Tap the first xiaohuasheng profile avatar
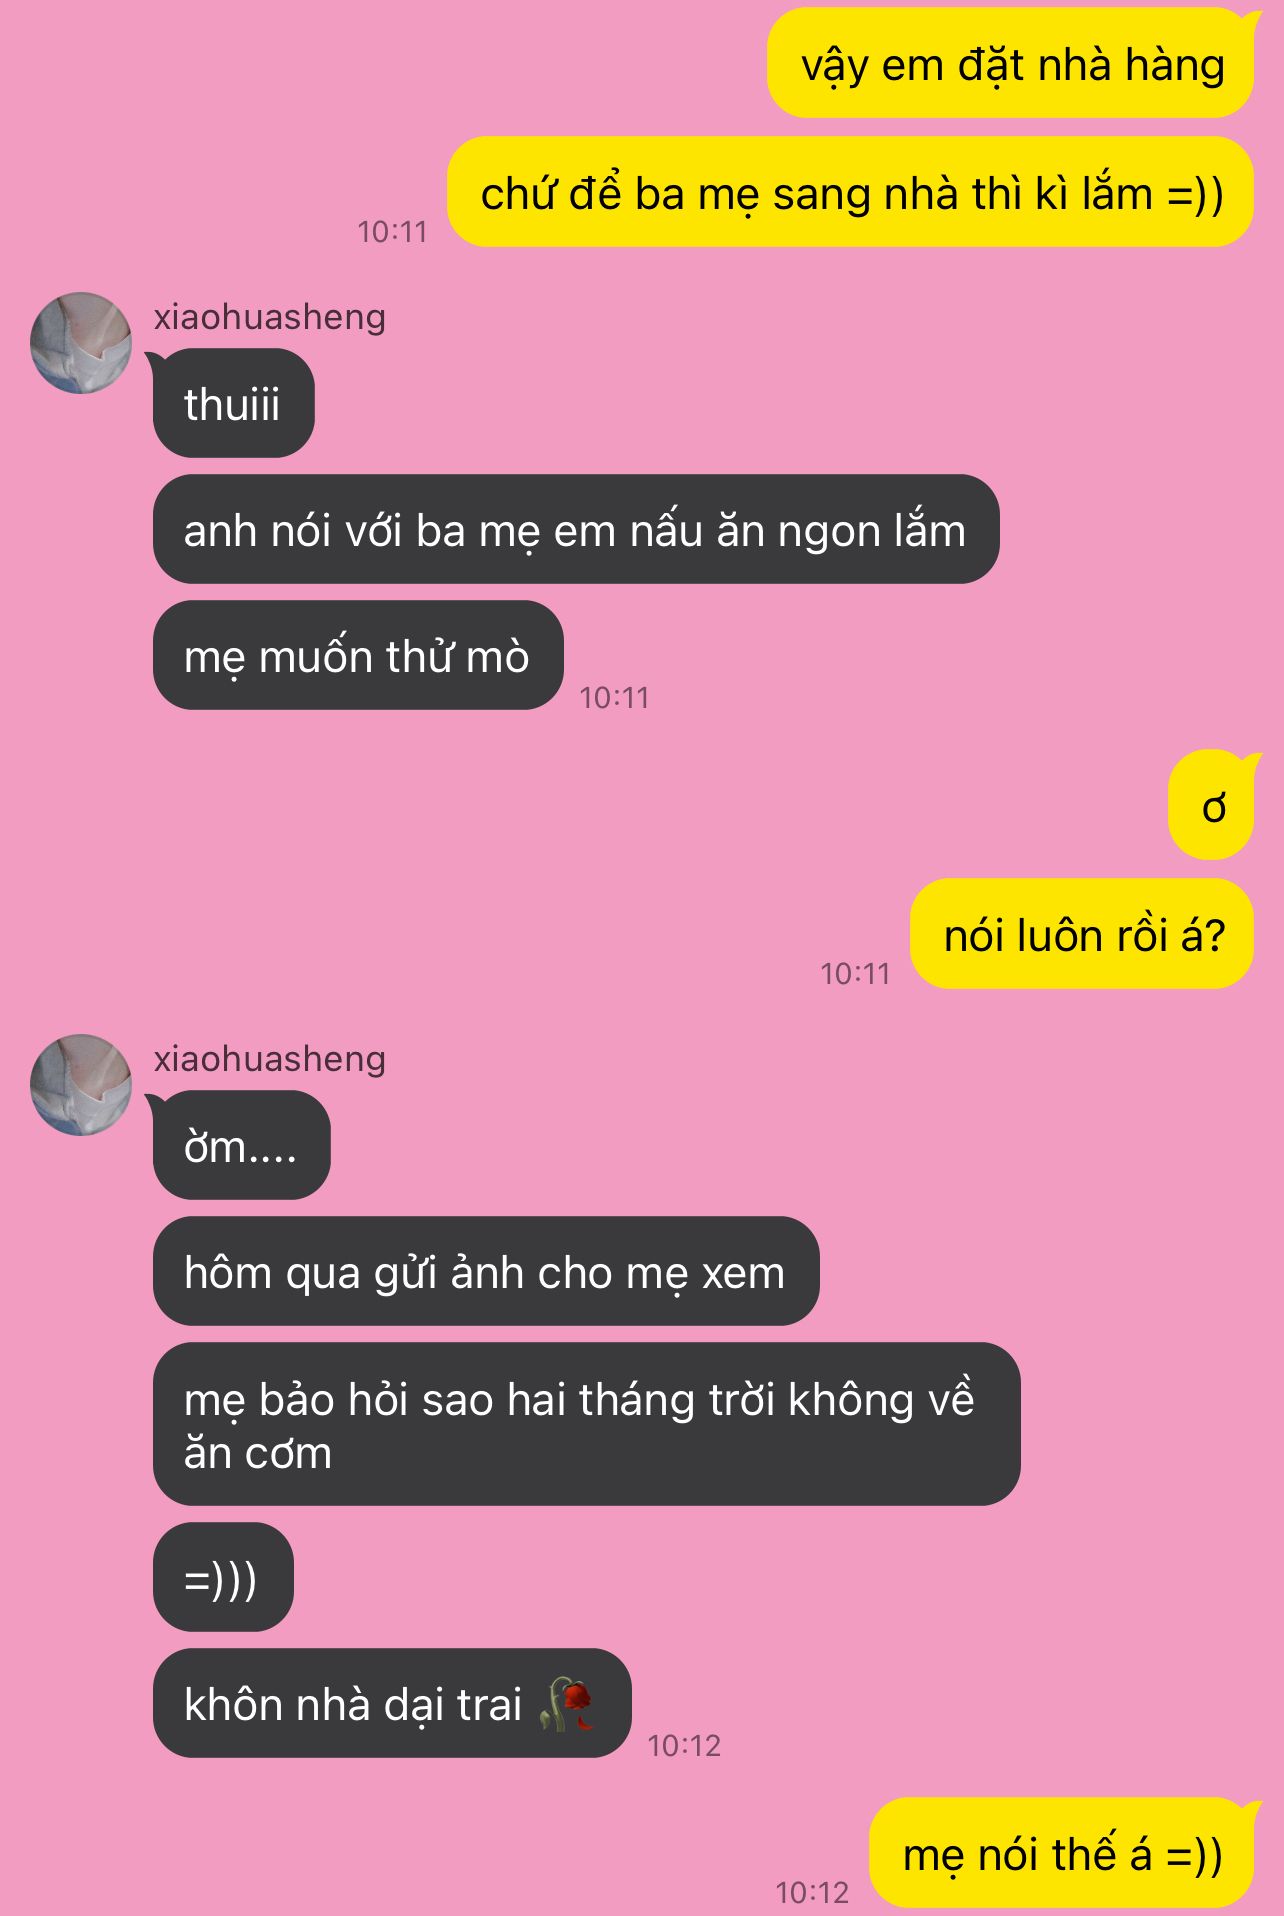This screenshot has width=1284, height=1916. tap(81, 343)
